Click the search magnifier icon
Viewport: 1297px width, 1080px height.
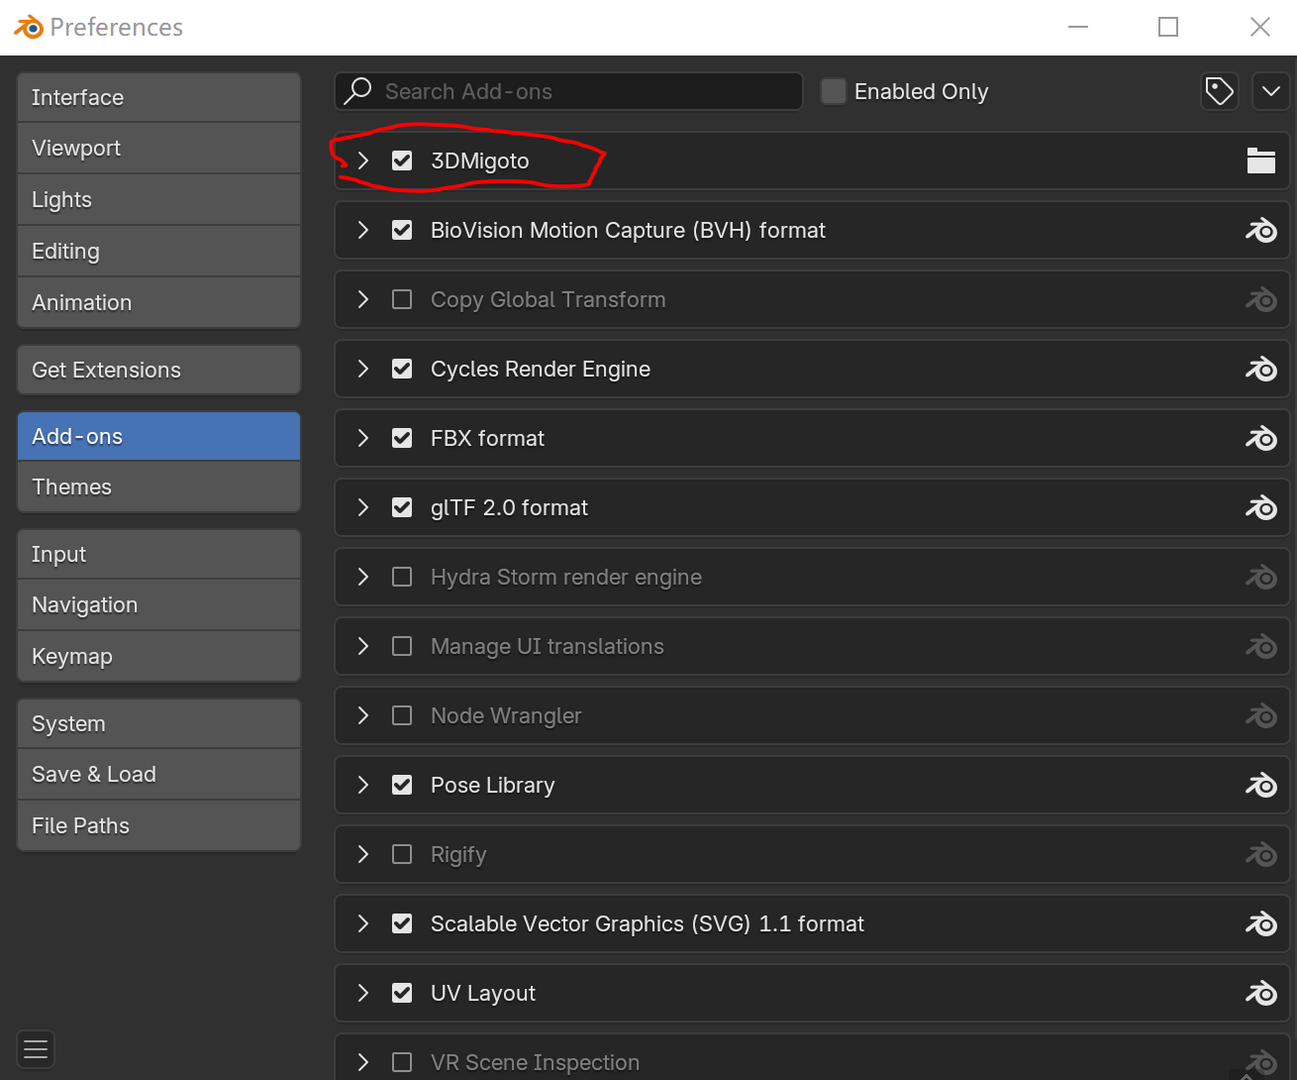pos(358,91)
